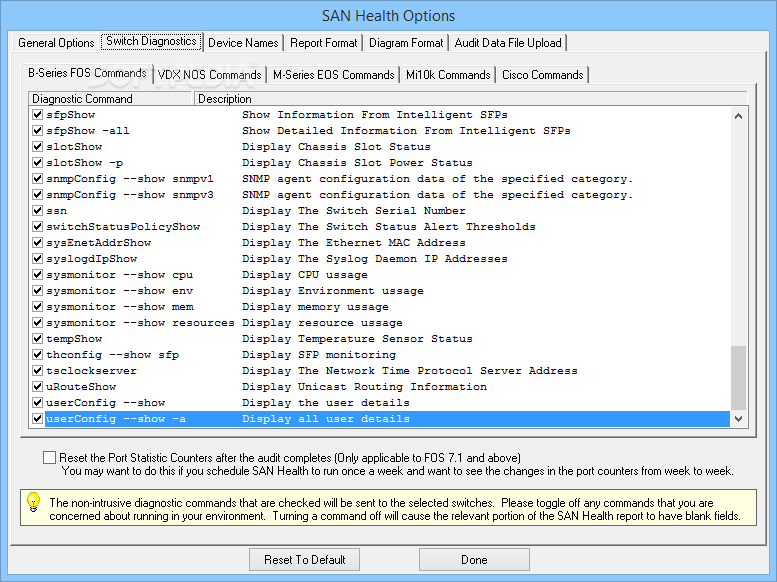The width and height of the screenshot is (777, 582).
Task: Uncheck sysmonitor --show env checkbox
Action: point(37,291)
